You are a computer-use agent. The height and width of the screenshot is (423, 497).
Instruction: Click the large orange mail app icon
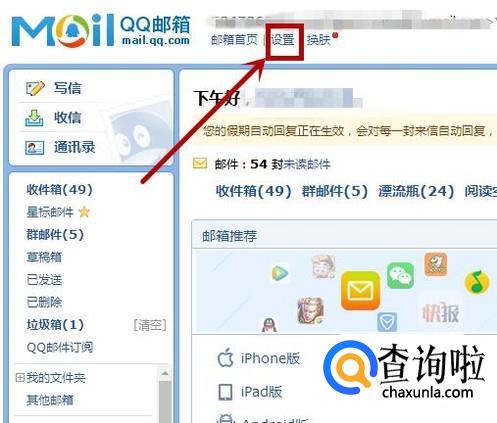click(x=360, y=290)
